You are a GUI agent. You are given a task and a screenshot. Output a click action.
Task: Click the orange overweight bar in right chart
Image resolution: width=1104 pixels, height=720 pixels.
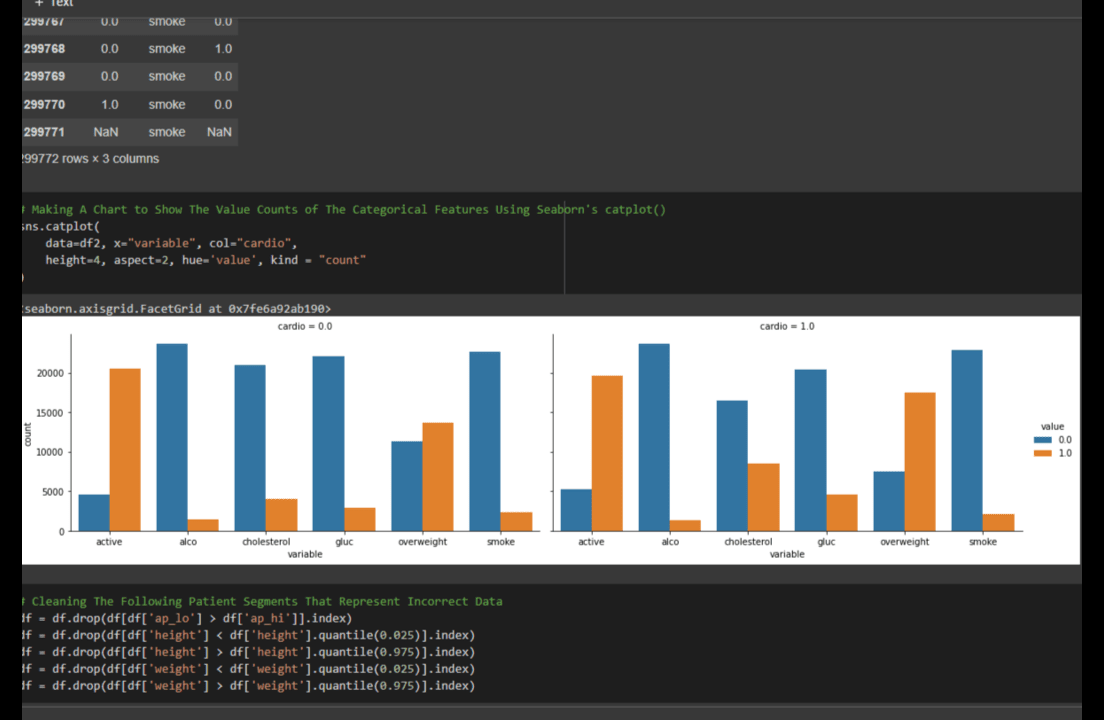coord(920,461)
